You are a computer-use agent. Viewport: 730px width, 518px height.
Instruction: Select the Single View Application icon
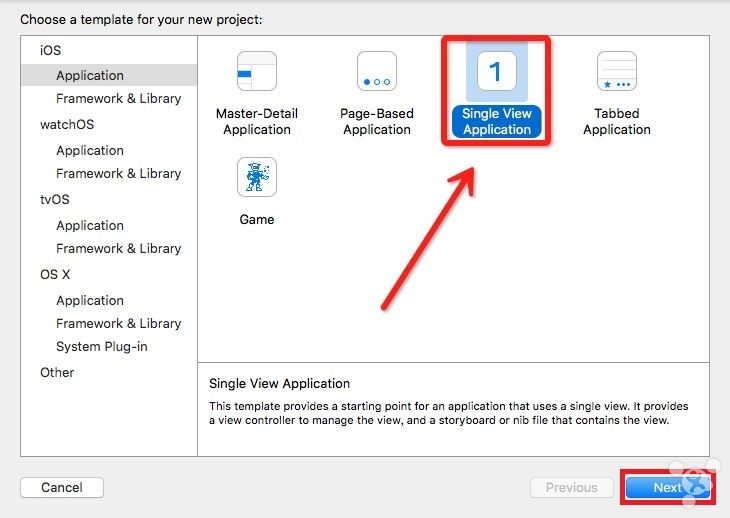pyautogui.click(x=497, y=72)
